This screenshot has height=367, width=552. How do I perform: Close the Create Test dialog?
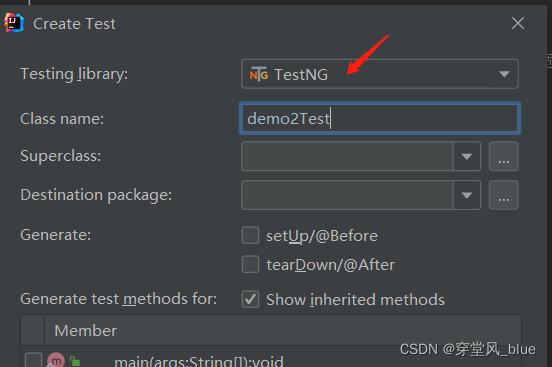(x=518, y=24)
